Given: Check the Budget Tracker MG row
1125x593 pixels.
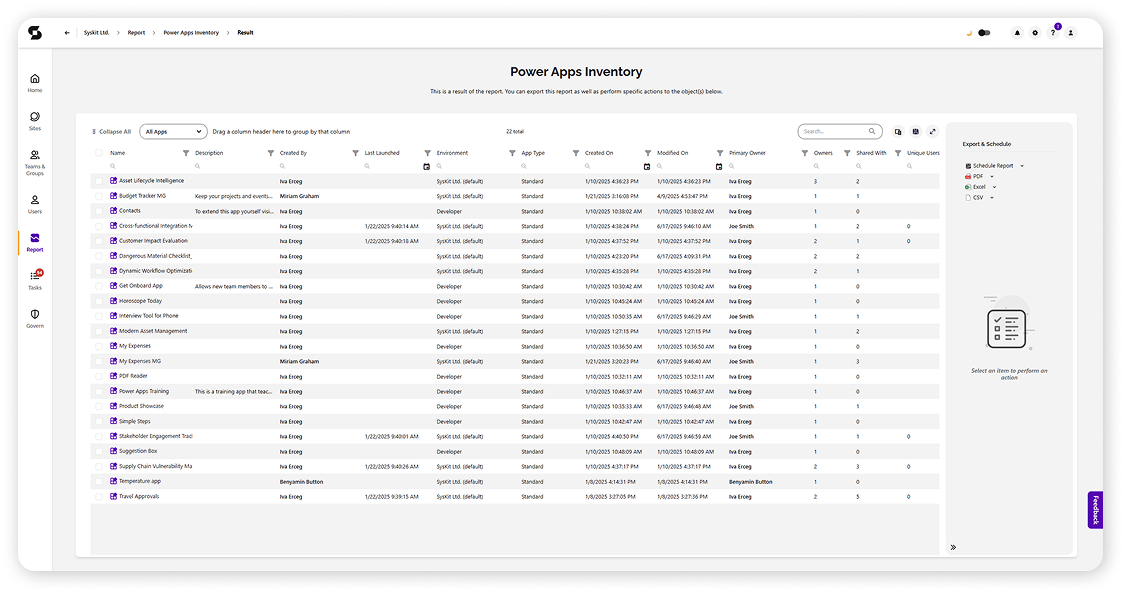Looking at the screenshot, I should (x=99, y=196).
